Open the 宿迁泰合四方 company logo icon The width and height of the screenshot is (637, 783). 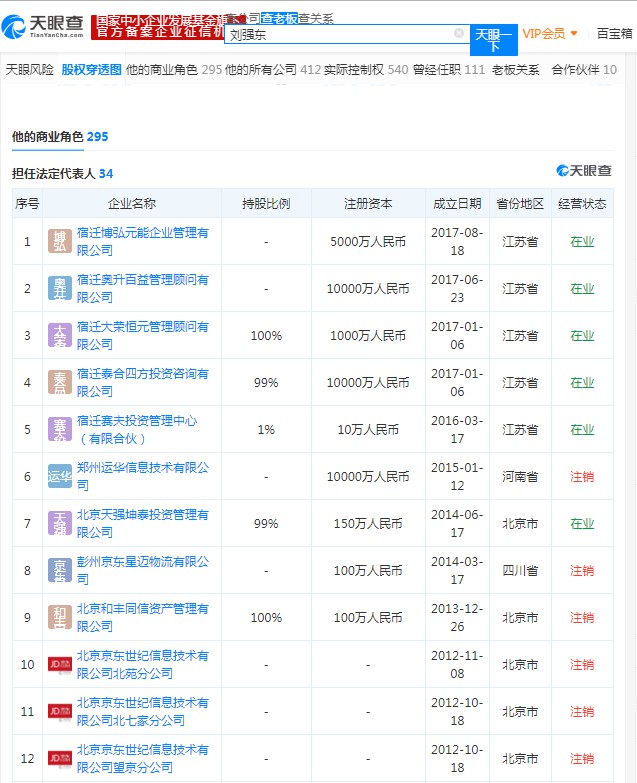pyautogui.click(x=59, y=382)
